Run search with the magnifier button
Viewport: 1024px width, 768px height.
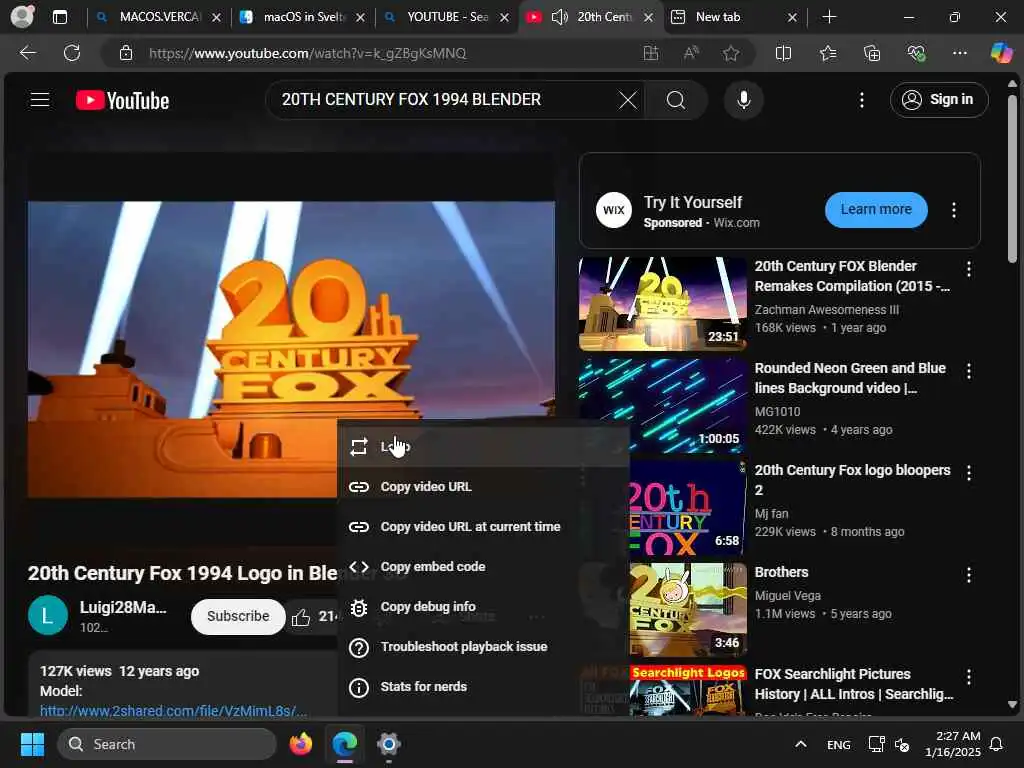pyautogui.click(x=676, y=100)
